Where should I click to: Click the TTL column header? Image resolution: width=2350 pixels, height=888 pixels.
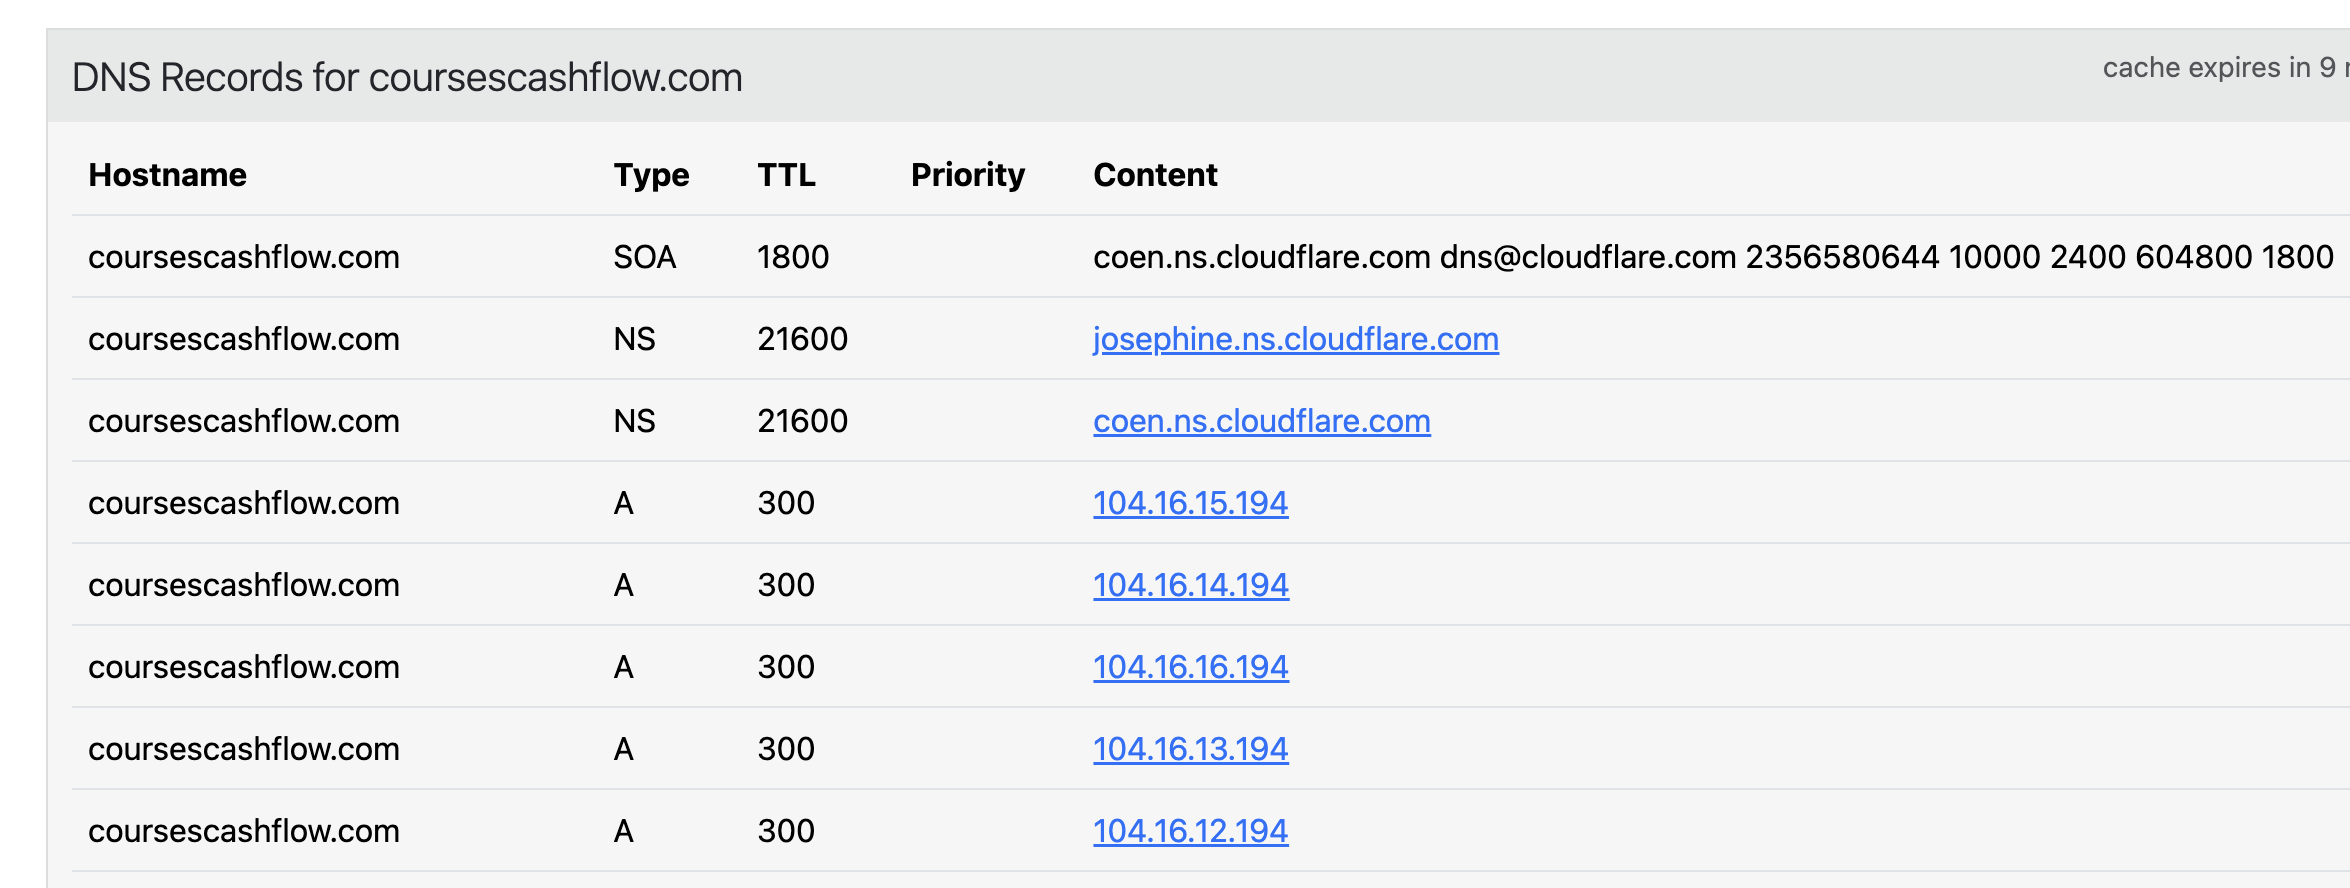(x=786, y=175)
